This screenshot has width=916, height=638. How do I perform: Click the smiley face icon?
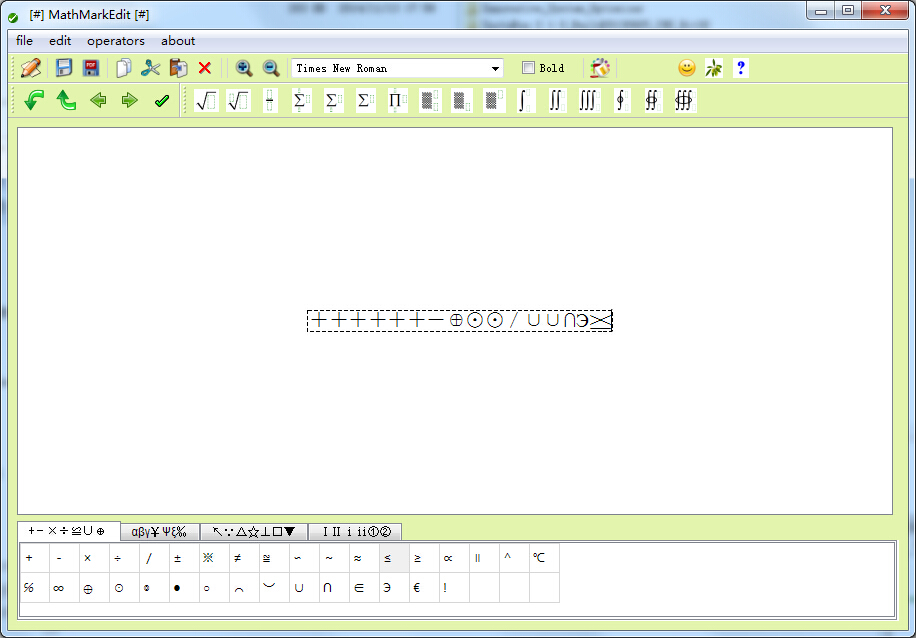point(686,67)
